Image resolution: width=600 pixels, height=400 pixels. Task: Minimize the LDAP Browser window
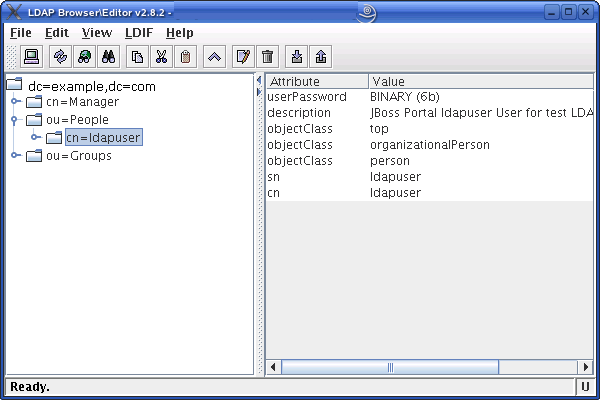click(551, 12)
